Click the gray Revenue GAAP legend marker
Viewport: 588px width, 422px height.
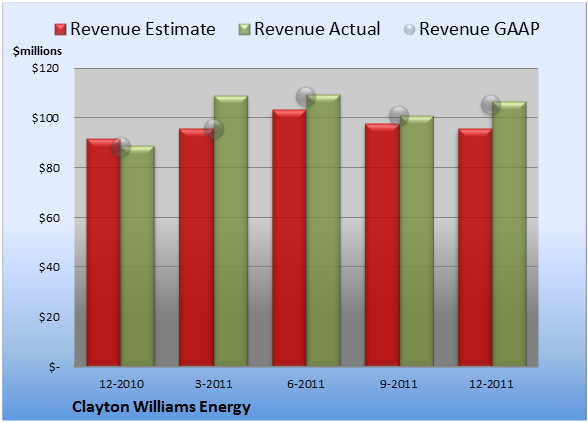click(410, 30)
